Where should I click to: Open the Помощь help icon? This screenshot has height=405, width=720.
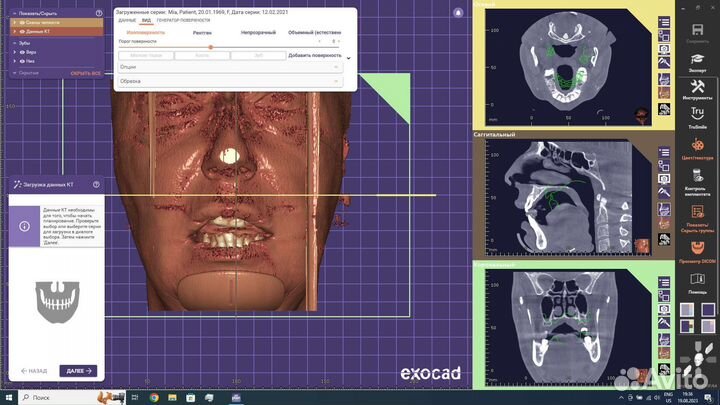(697, 282)
